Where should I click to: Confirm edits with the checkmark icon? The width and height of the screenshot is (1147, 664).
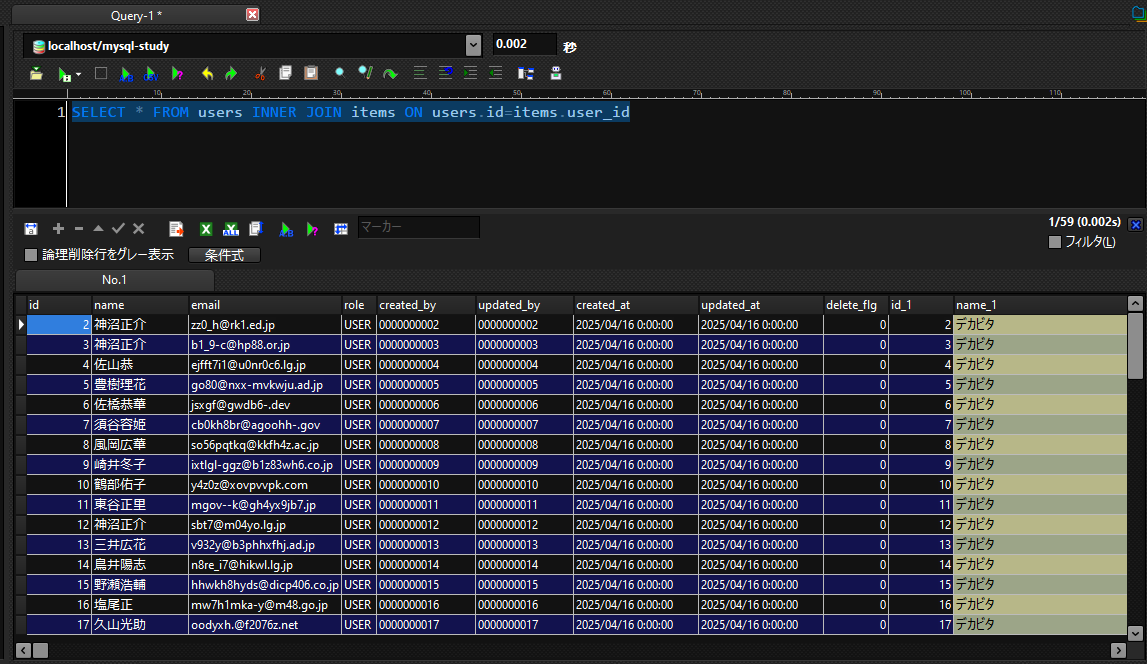117,228
